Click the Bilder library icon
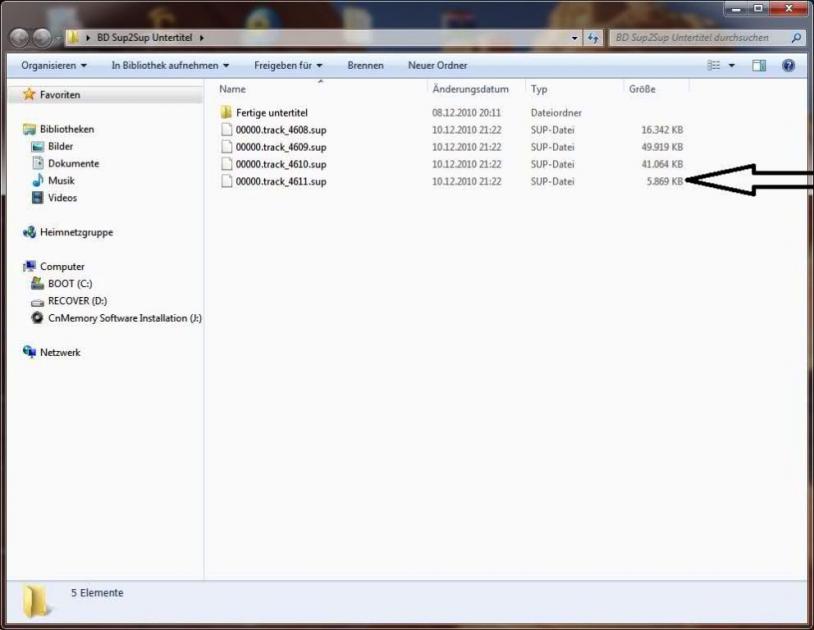814x630 pixels. click(37, 146)
